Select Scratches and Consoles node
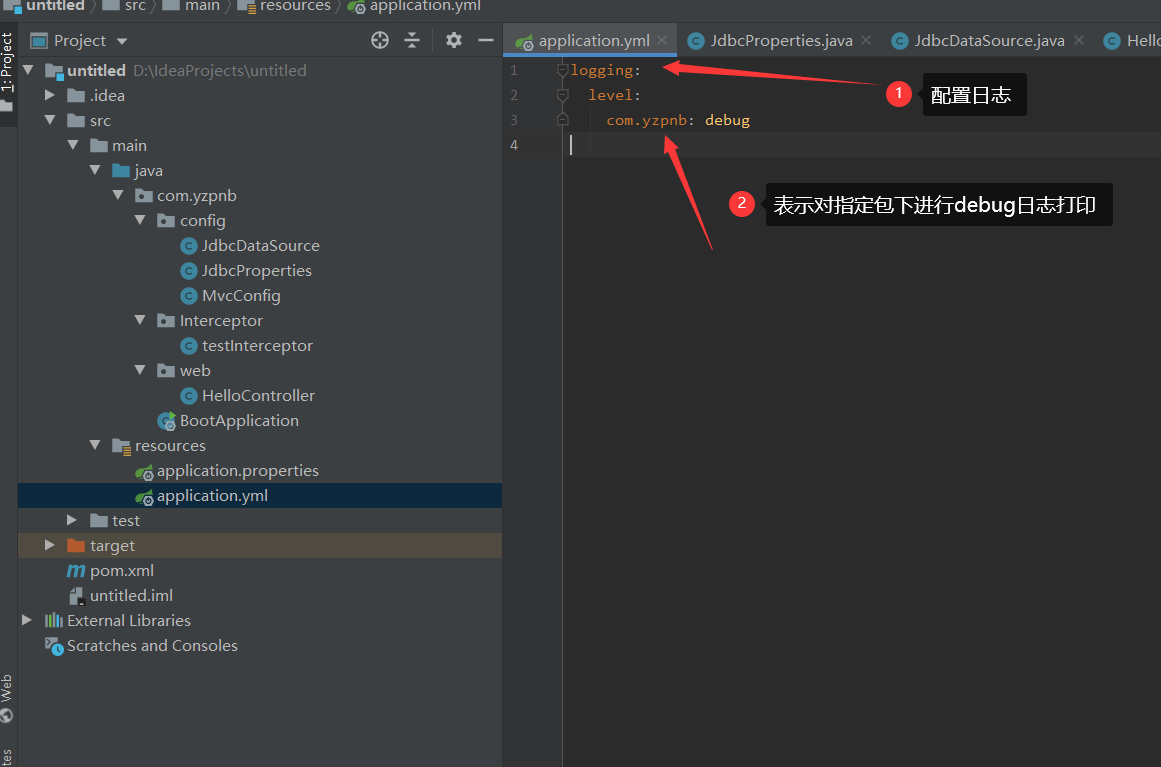This screenshot has width=1161, height=767. pos(153,646)
